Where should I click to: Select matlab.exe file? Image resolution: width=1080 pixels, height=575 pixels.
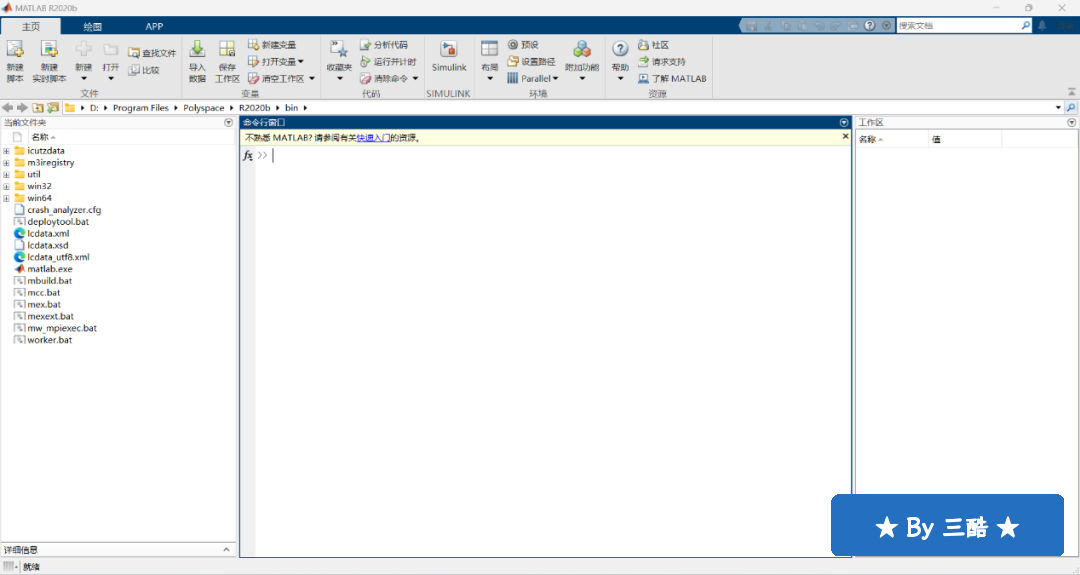click(50, 269)
